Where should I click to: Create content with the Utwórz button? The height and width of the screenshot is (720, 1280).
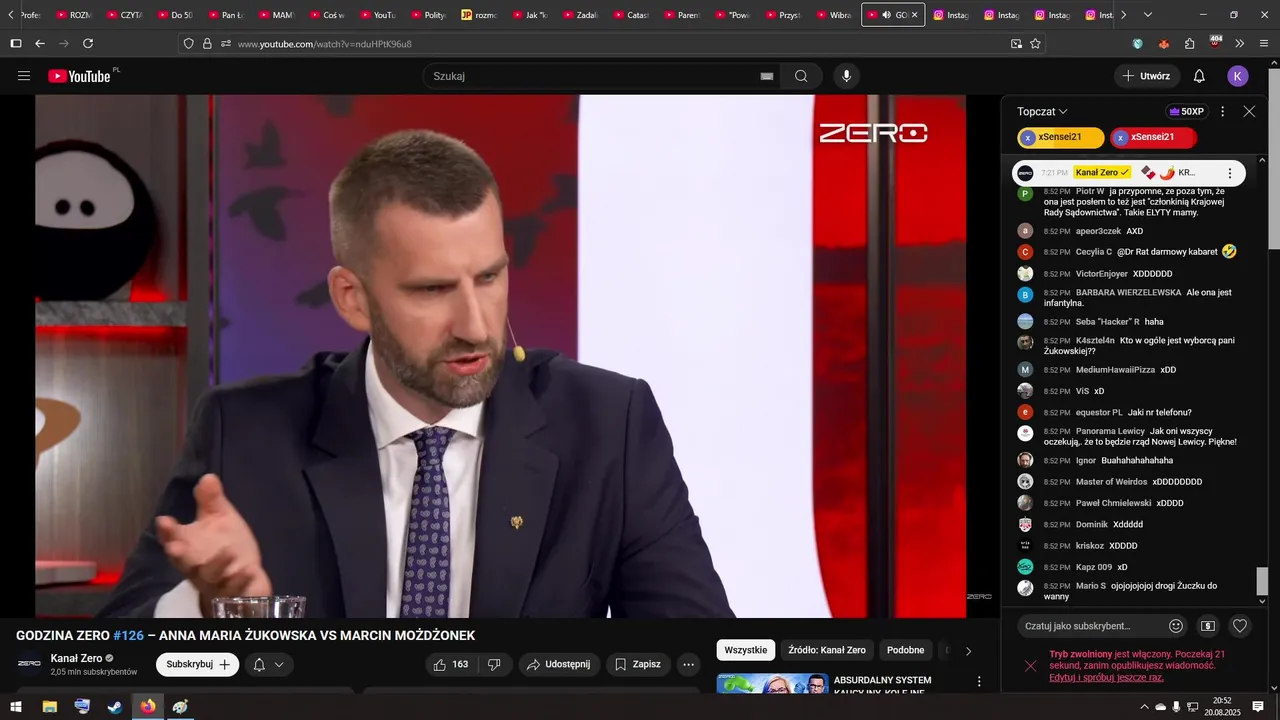1146,76
